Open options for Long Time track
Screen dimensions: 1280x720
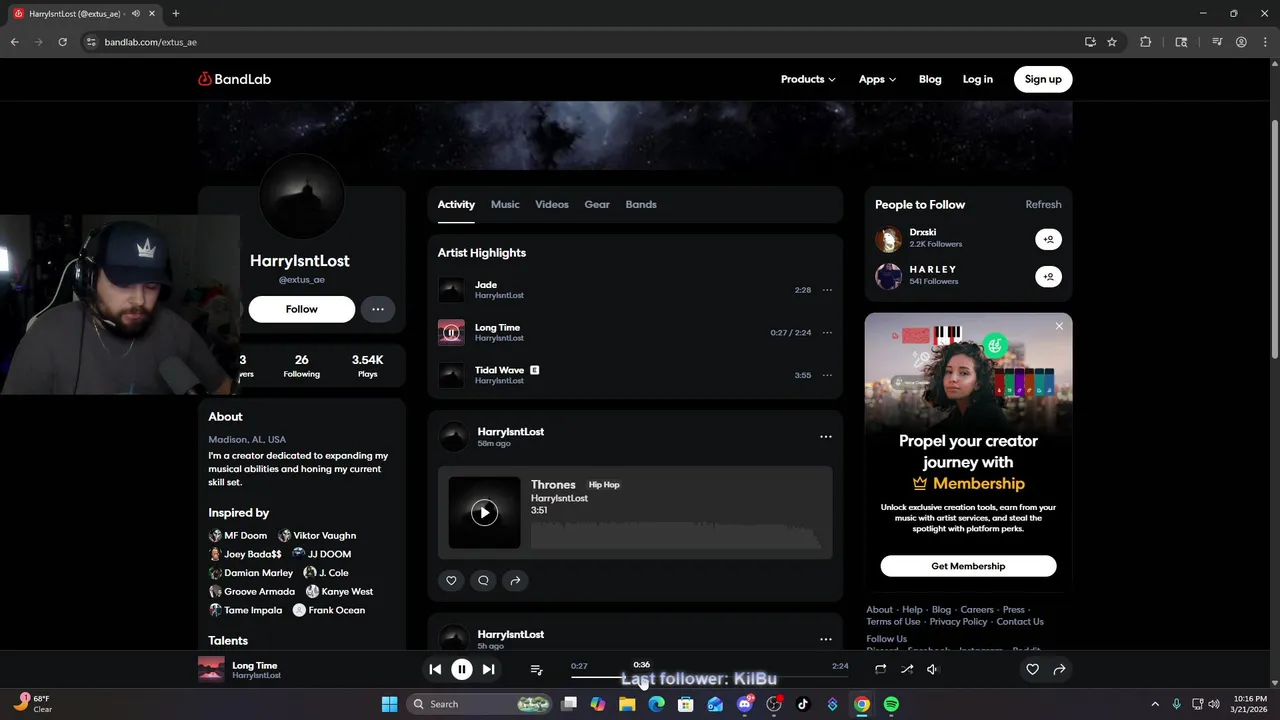coord(827,332)
